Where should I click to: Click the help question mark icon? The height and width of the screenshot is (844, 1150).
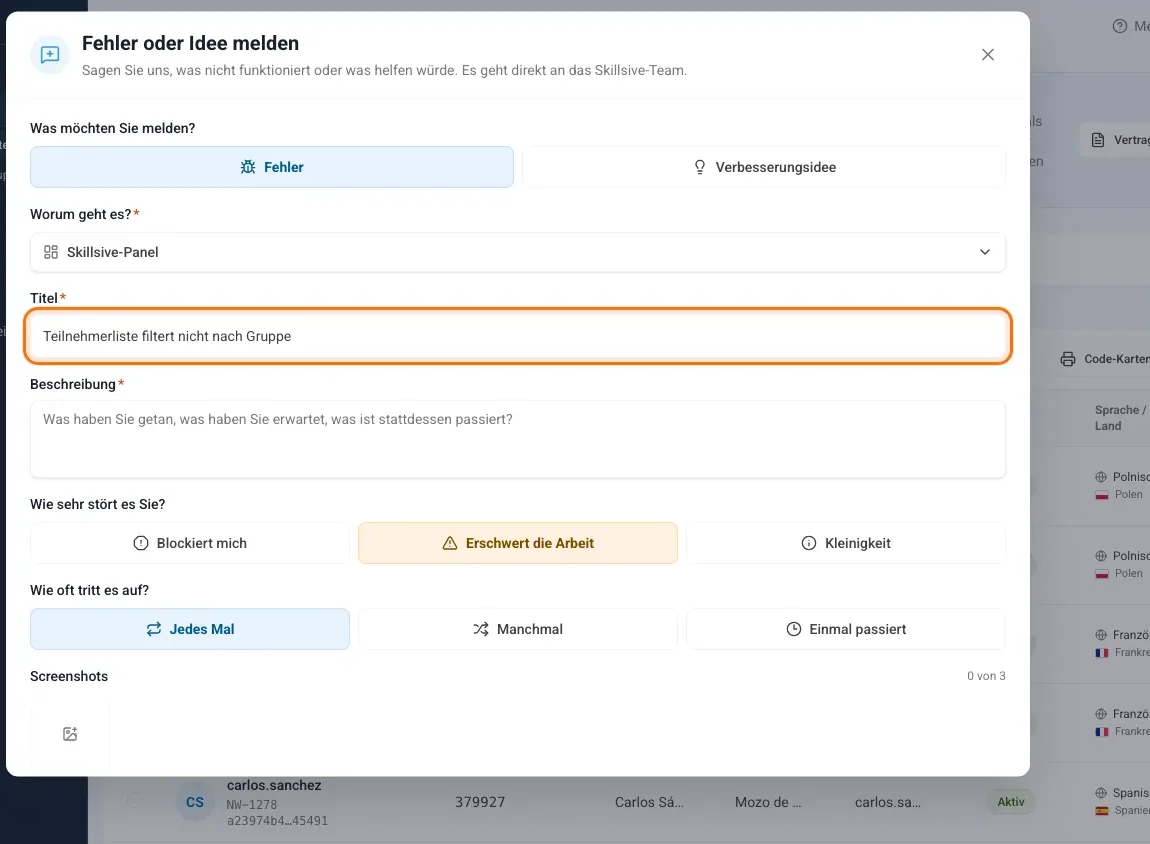coord(1119,26)
